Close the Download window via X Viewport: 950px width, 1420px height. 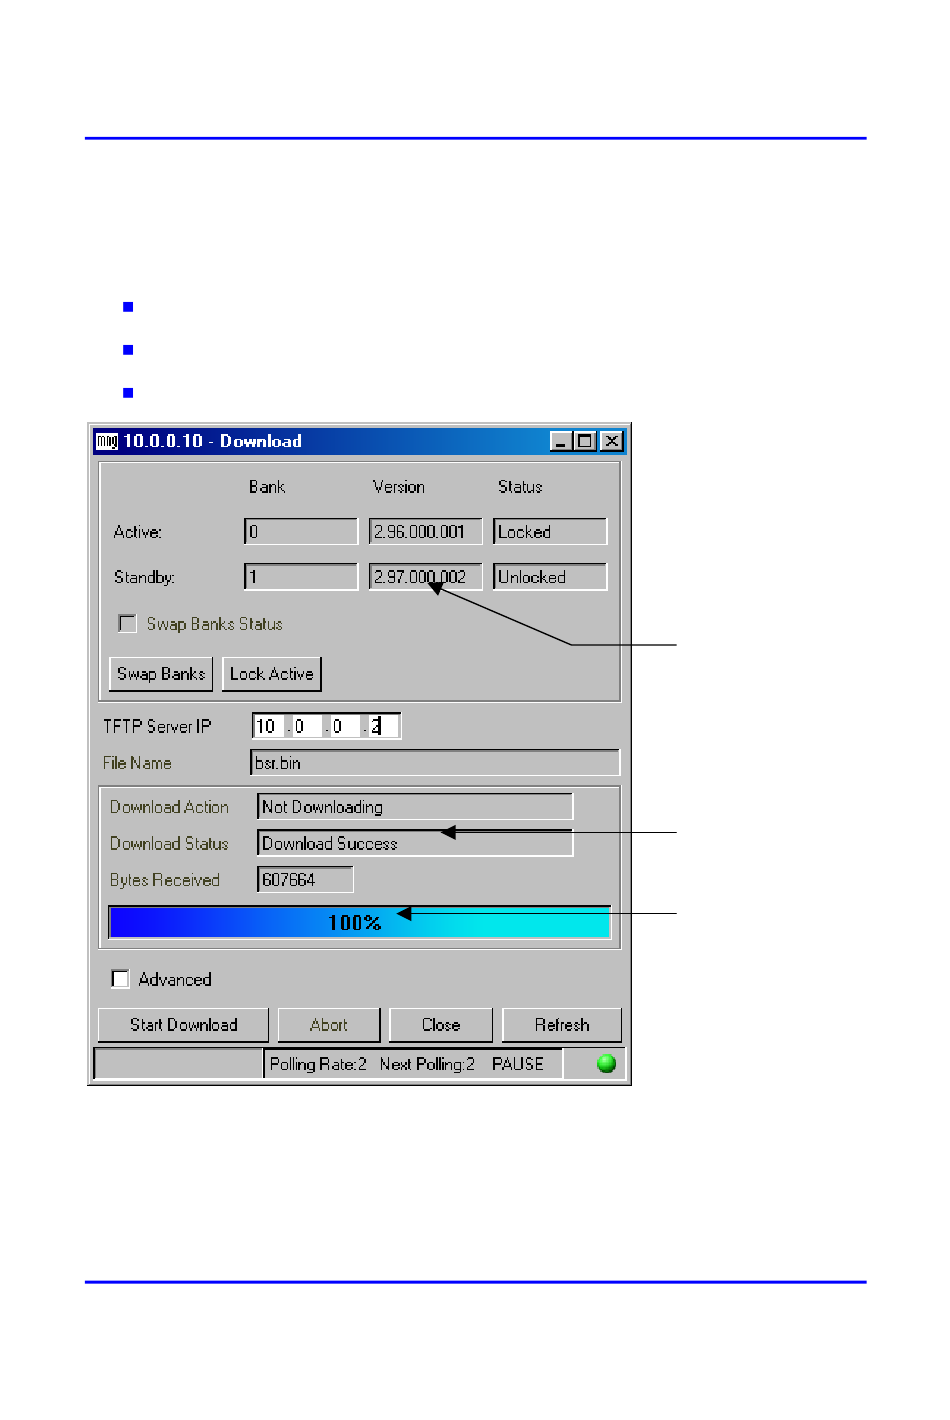coord(611,441)
